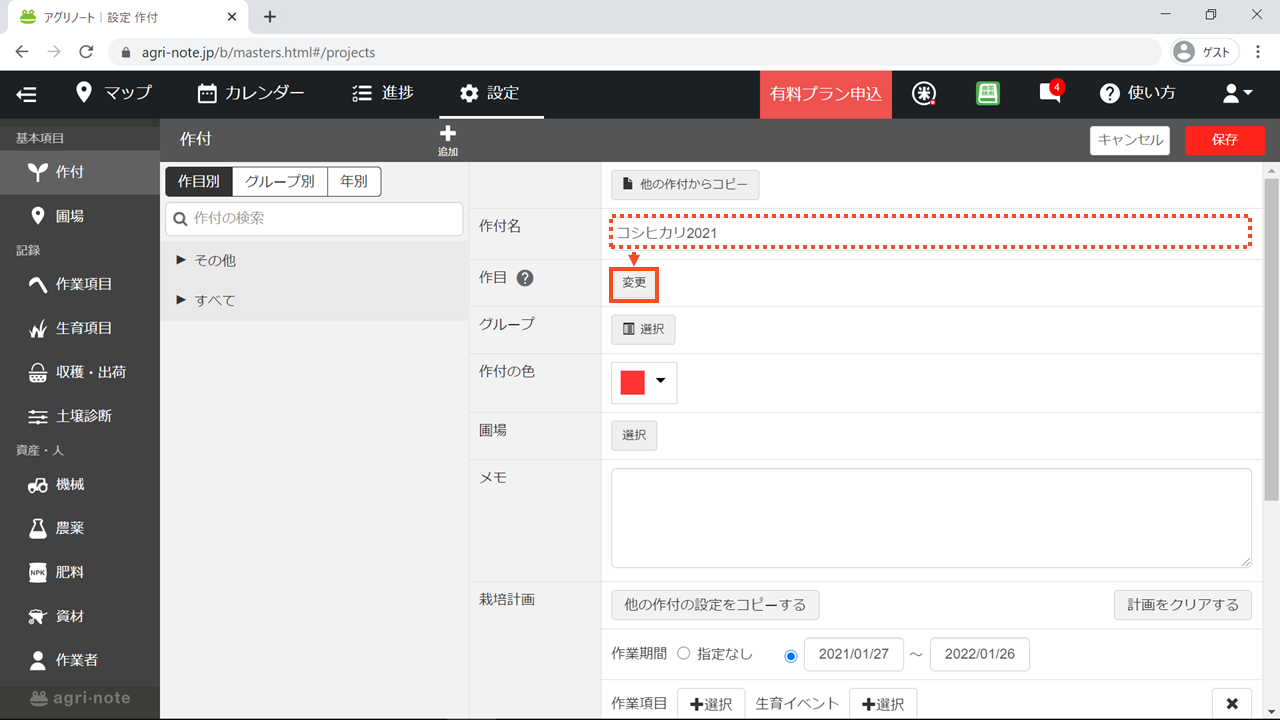
Task: Open the ゲスト profile button
Action: [x=1205, y=52]
